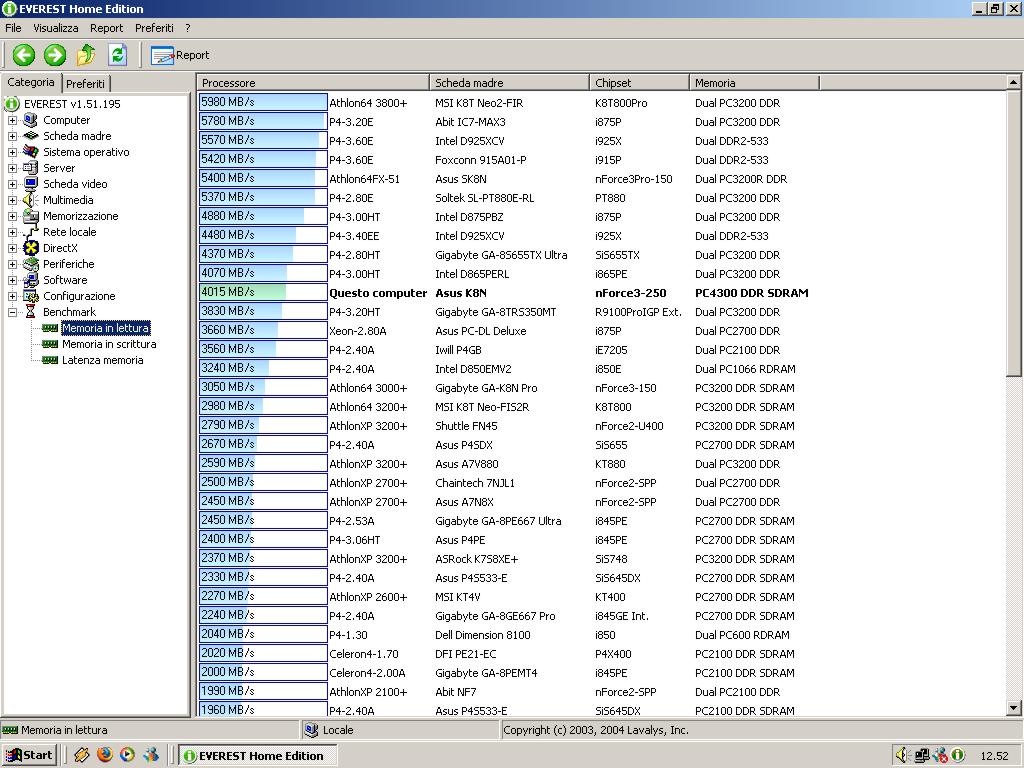
Task: Open Firefox from the quick launch bar
Action: click(x=104, y=755)
